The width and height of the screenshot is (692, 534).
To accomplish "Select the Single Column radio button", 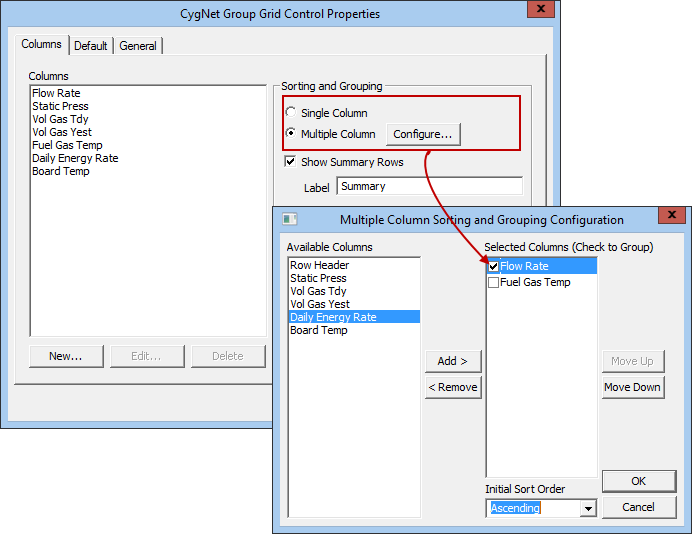I will point(290,112).
